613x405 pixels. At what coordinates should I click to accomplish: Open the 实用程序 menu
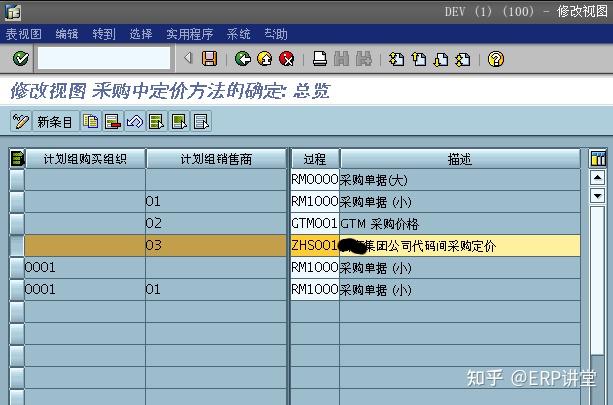click(190, 34)
